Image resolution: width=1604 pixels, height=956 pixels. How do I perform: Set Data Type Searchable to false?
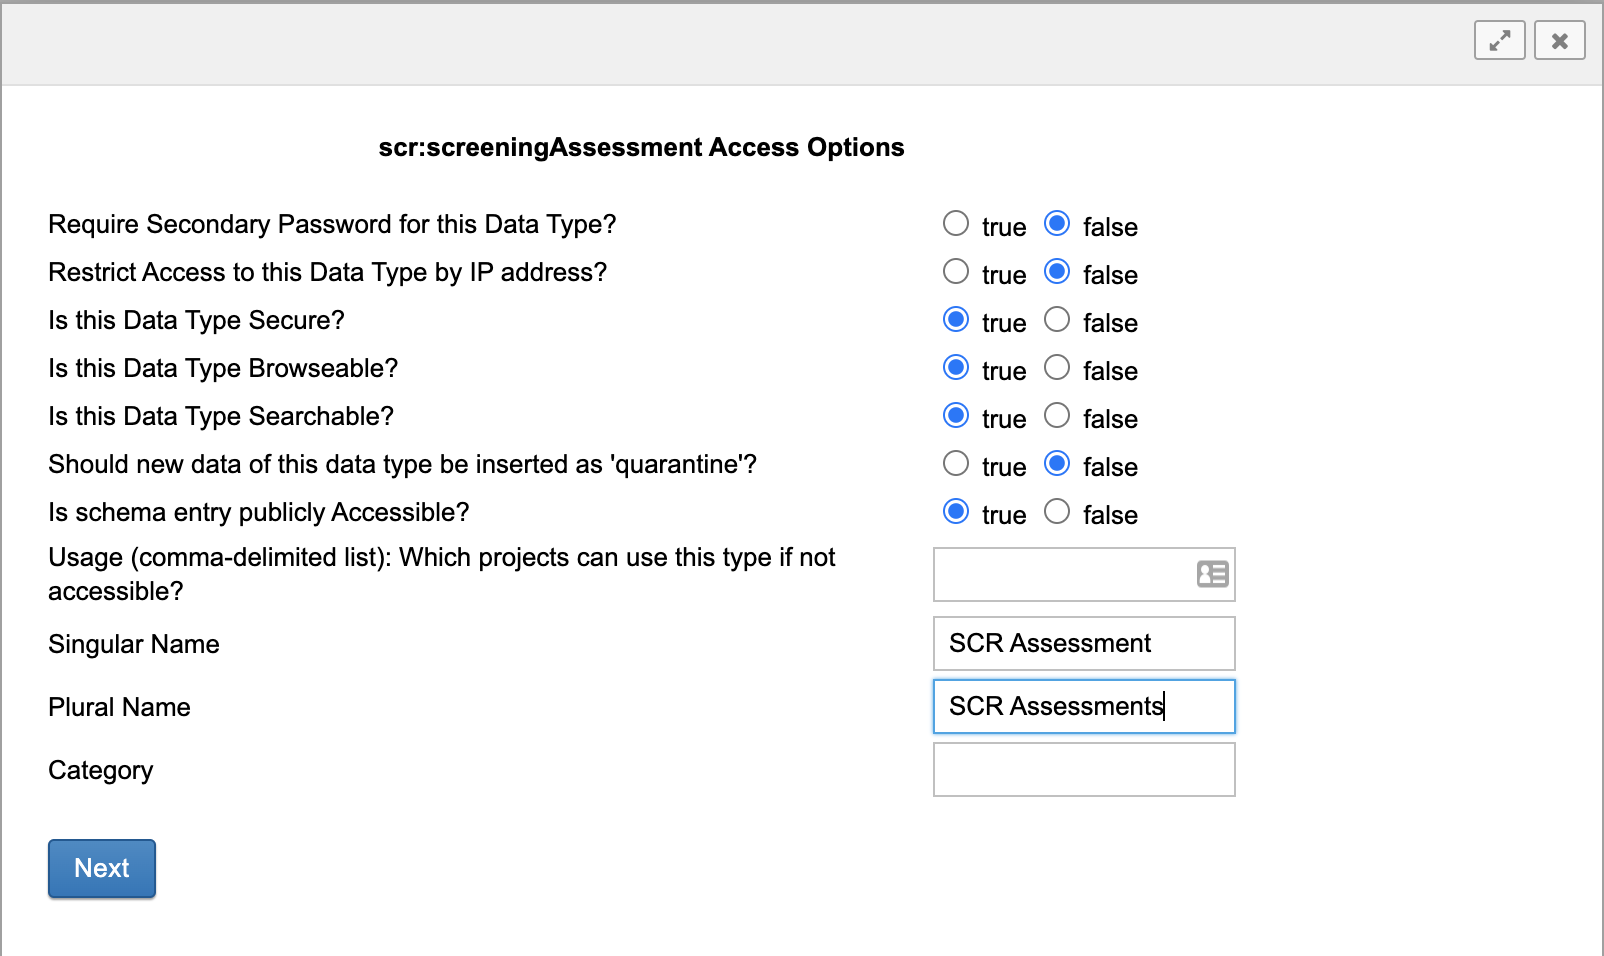tap(1057, 415)
